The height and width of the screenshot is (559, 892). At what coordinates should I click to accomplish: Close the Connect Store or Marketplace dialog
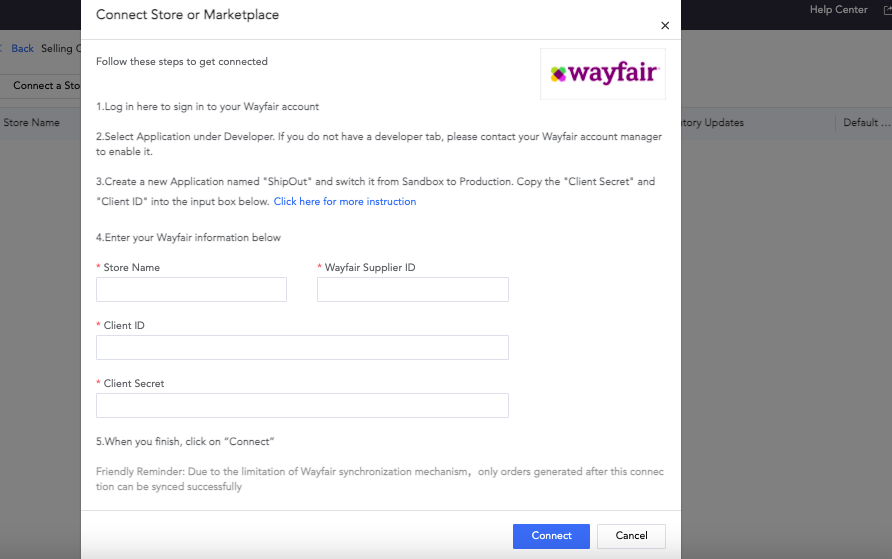(x=664, y=26)
